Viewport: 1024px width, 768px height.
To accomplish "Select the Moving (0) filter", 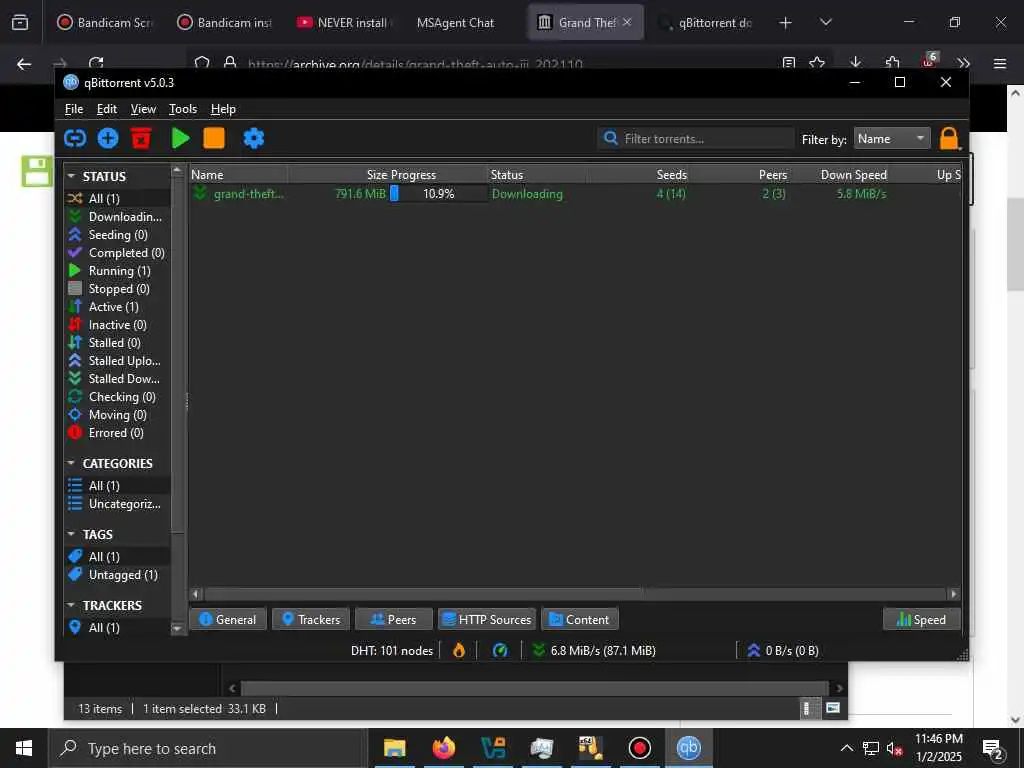I will pyautogui.click(x=118, y=415).
